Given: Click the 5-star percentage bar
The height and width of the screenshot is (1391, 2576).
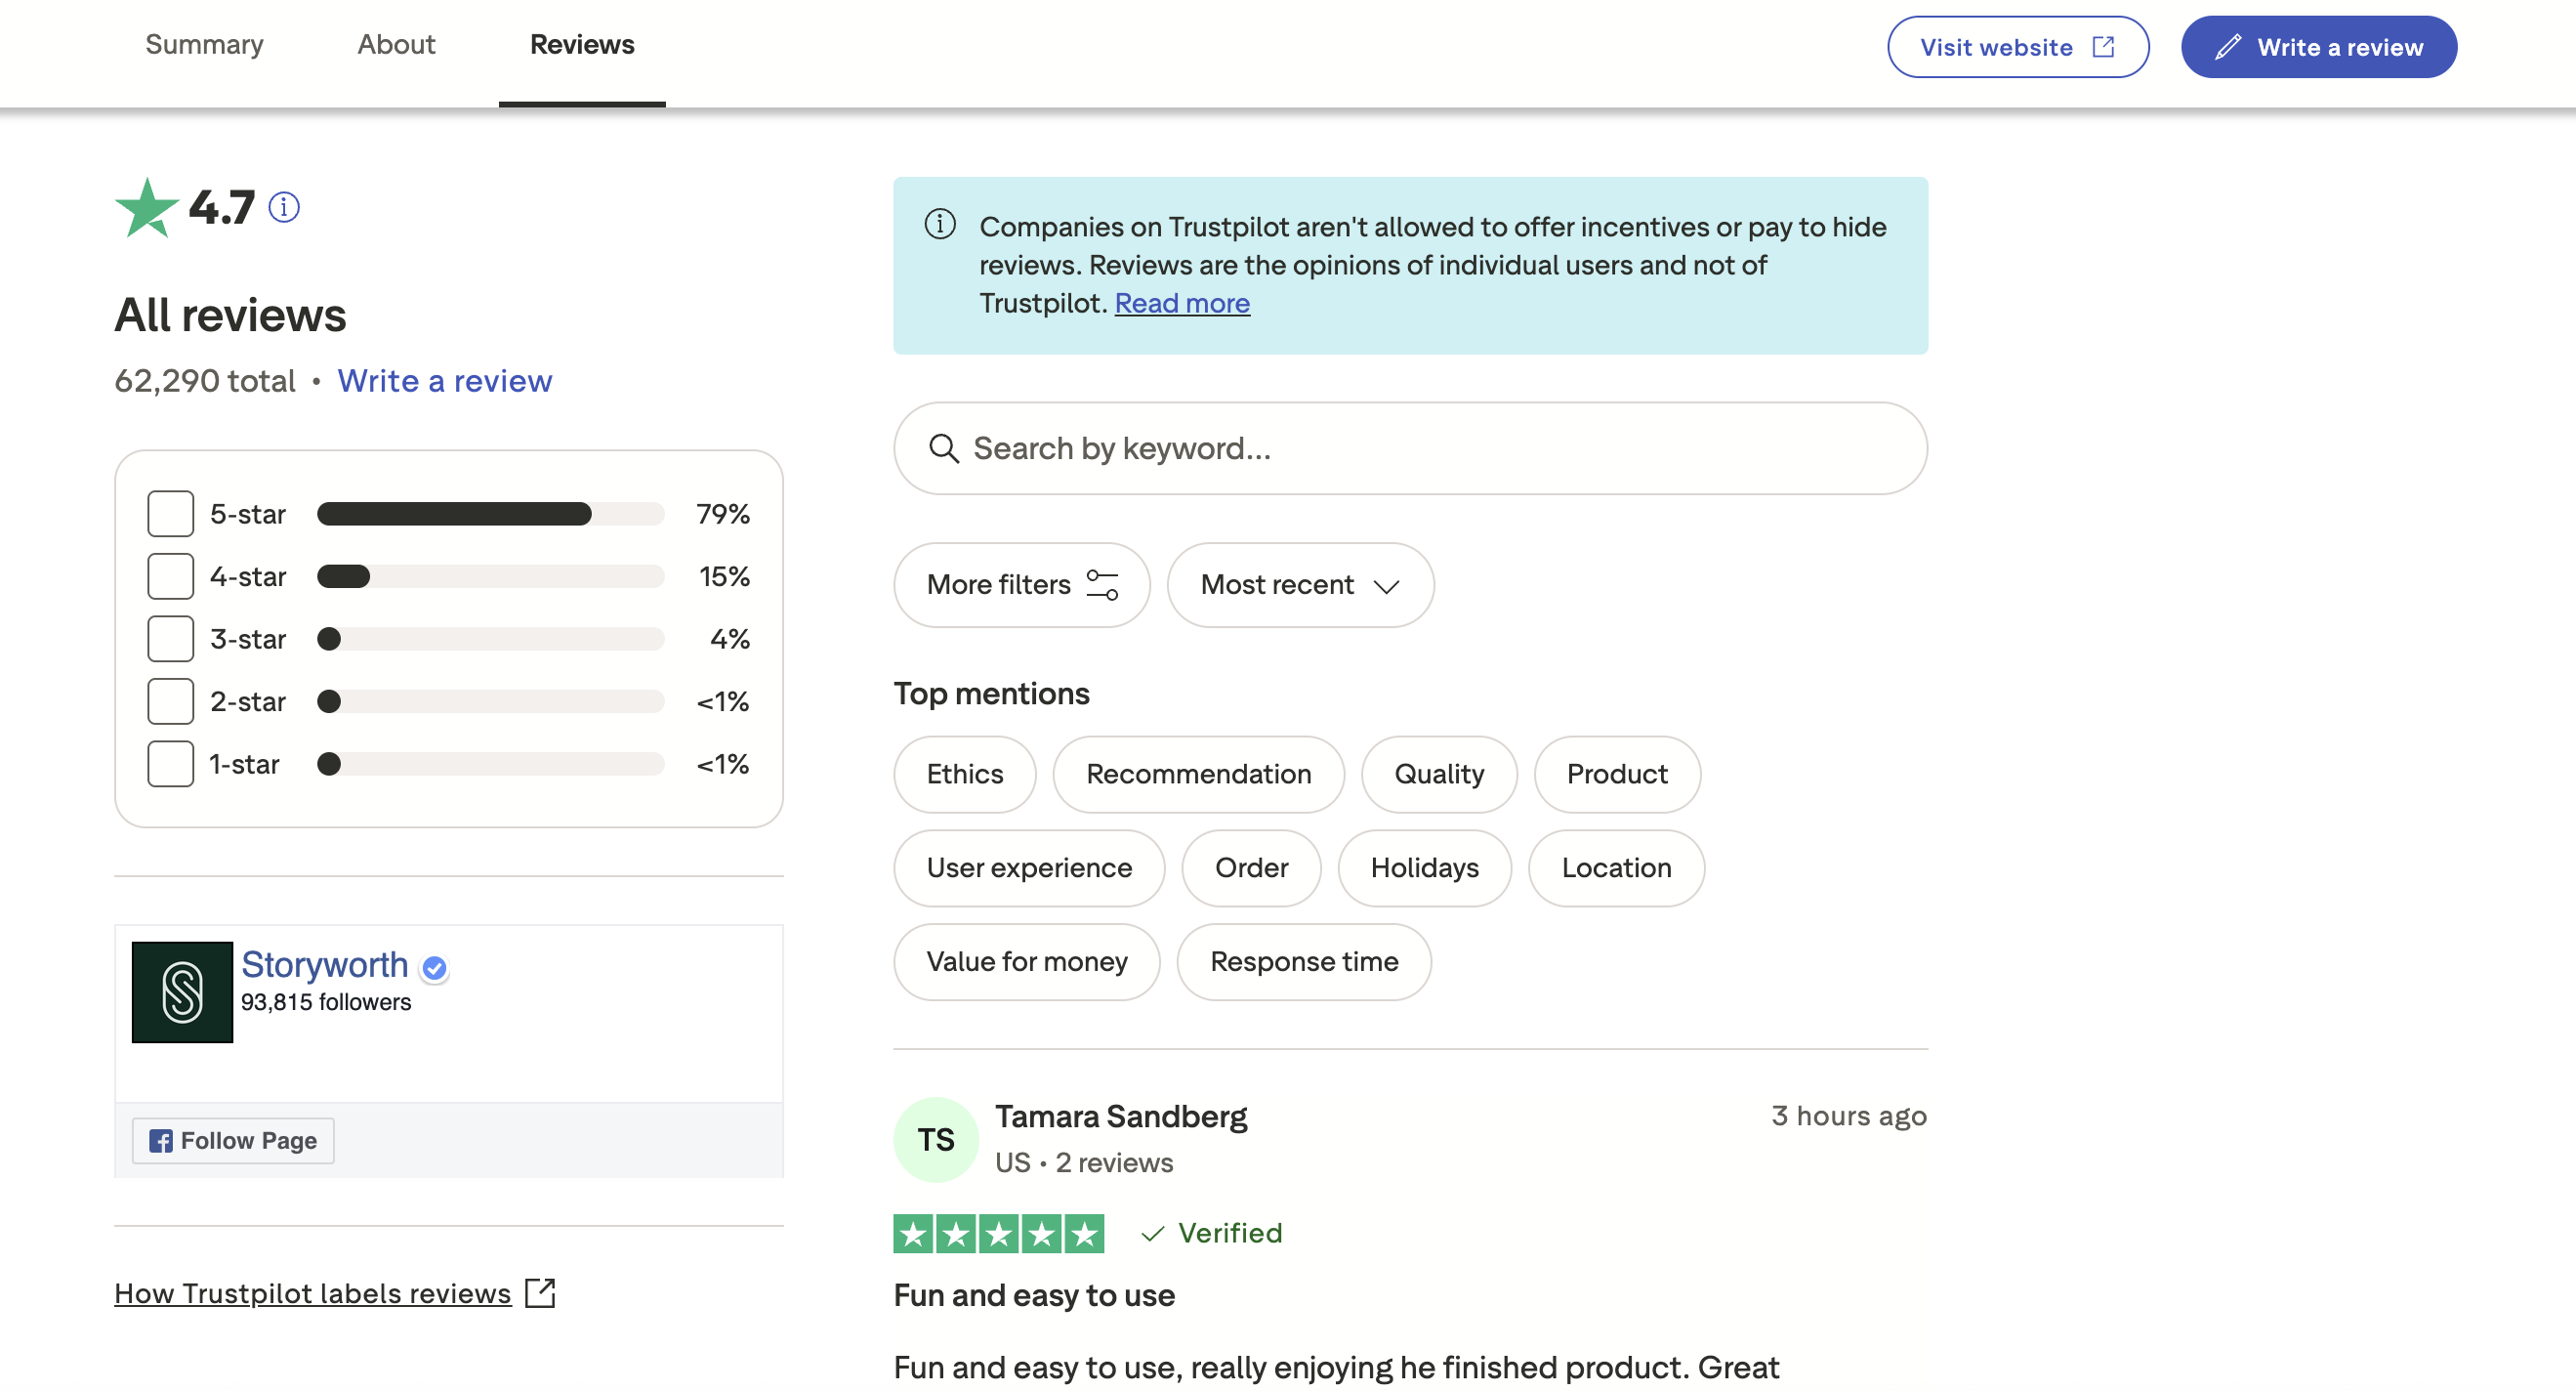Looking at the screenshot, I should (490, 514).
